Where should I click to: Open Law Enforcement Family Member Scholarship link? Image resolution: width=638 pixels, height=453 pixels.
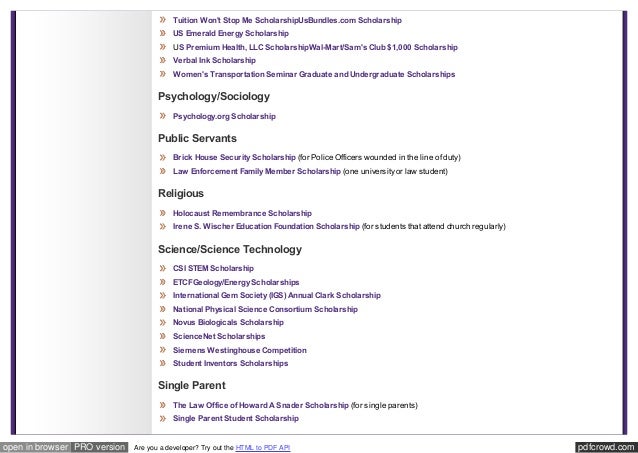coord(256,171)
